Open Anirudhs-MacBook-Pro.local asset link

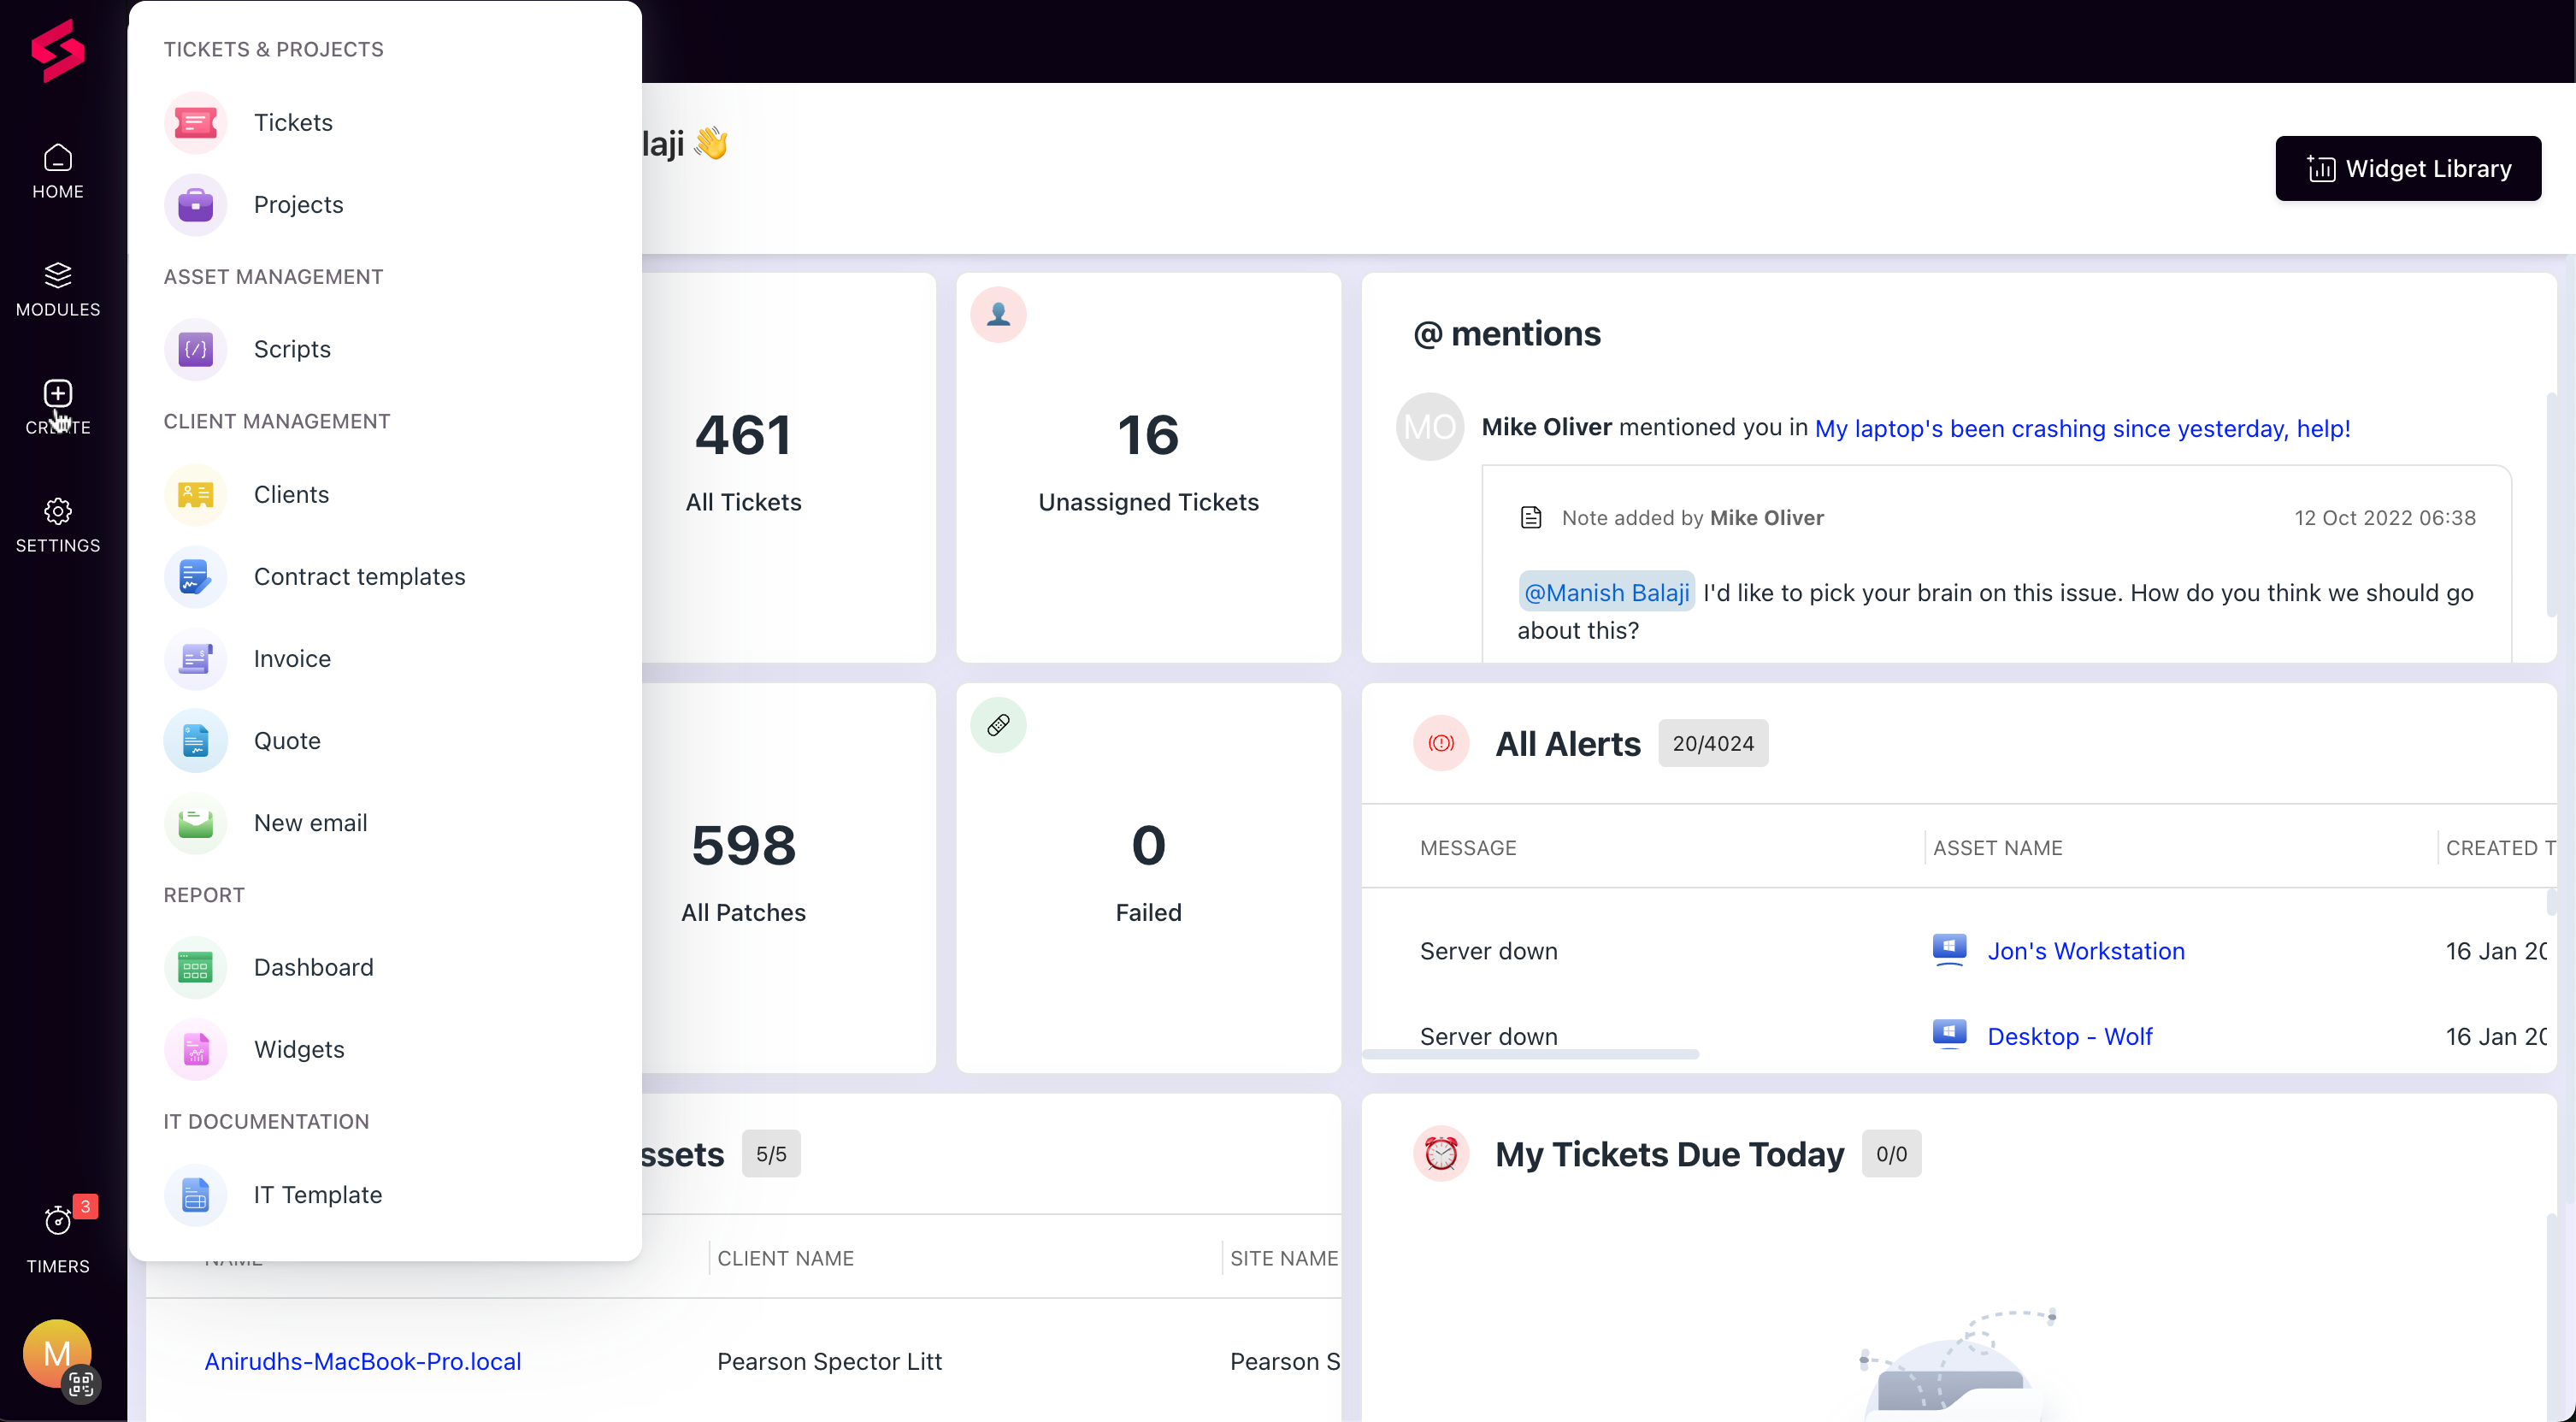[x=362, y=1361]
